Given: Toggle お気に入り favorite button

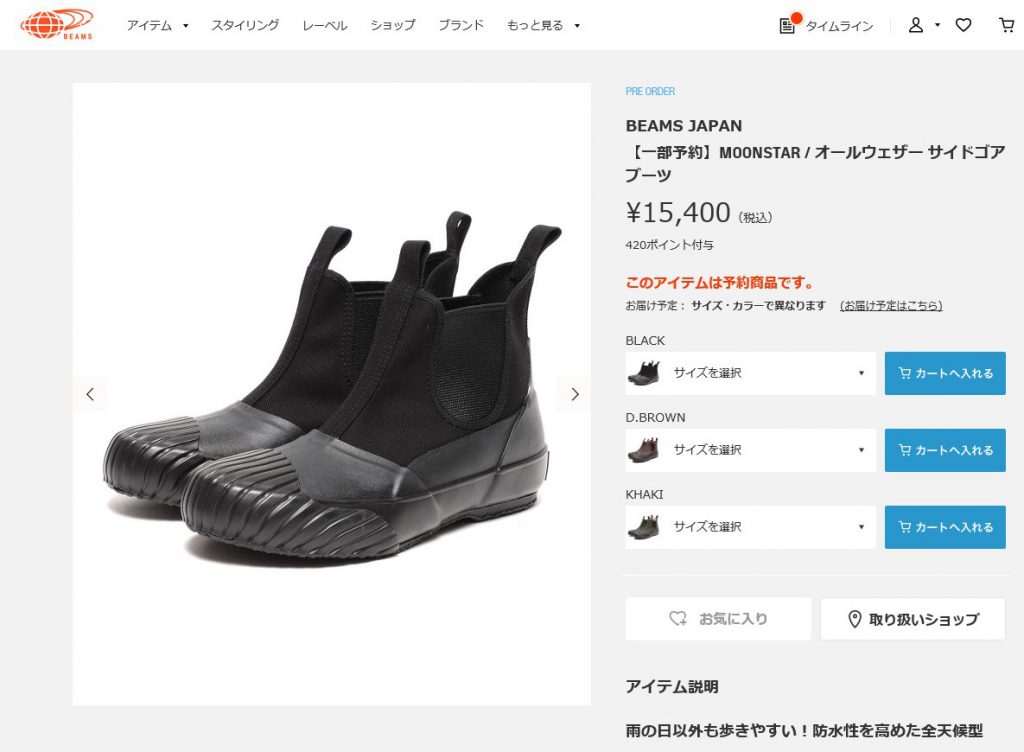Looking at the screenshot, I should (718, 619).
